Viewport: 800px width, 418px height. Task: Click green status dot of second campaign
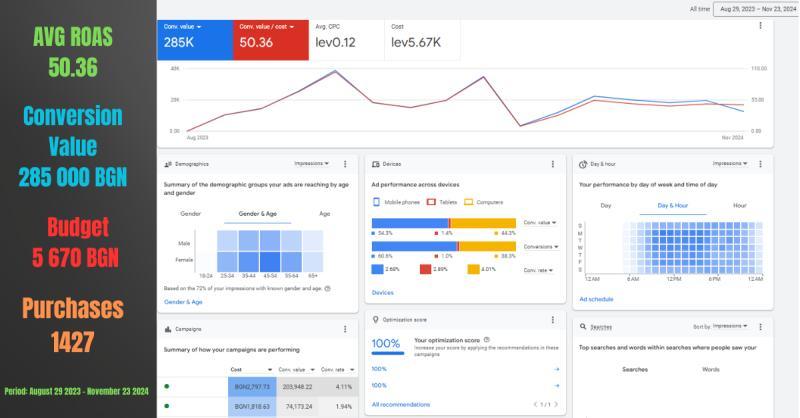pos(167,406)
